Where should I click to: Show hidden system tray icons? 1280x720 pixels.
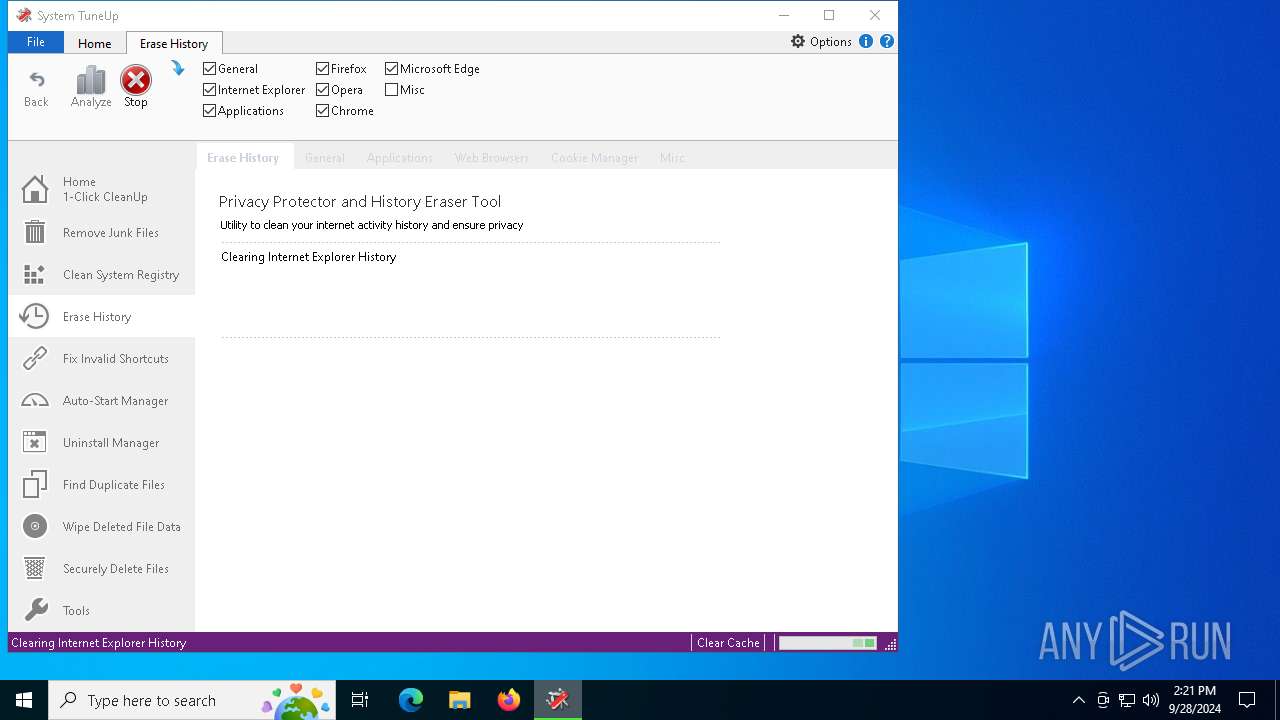coord(1078,700)
